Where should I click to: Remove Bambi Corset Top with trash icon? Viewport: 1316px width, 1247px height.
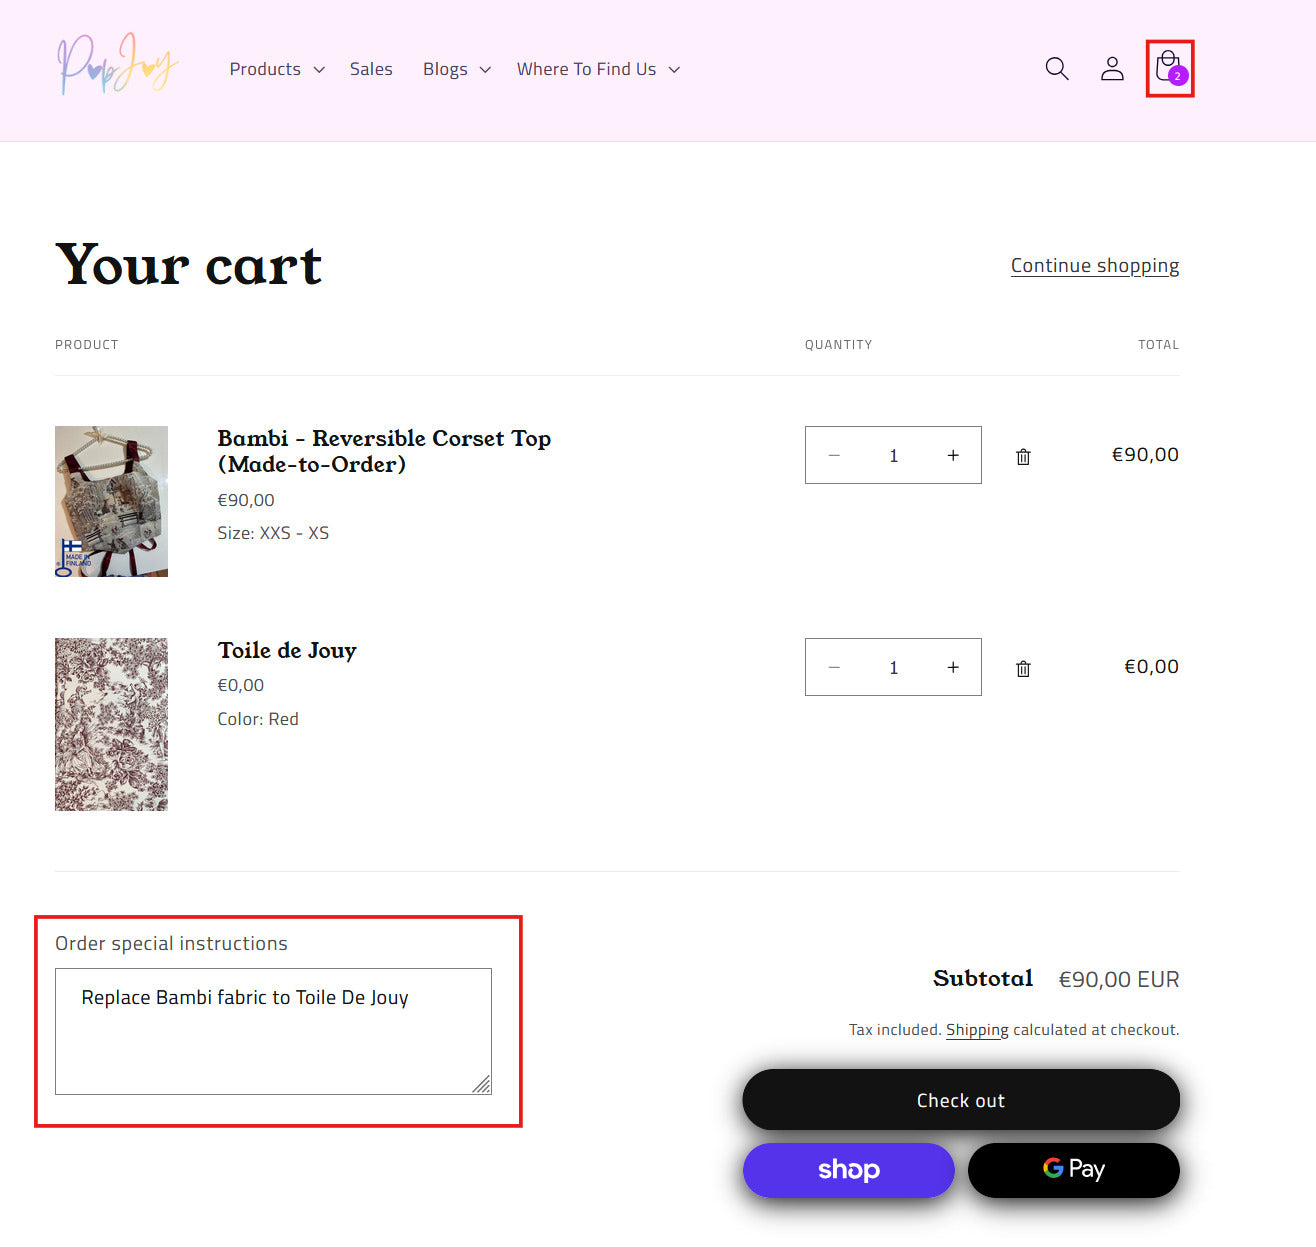pyautogui.click(x=1023, y=456)
